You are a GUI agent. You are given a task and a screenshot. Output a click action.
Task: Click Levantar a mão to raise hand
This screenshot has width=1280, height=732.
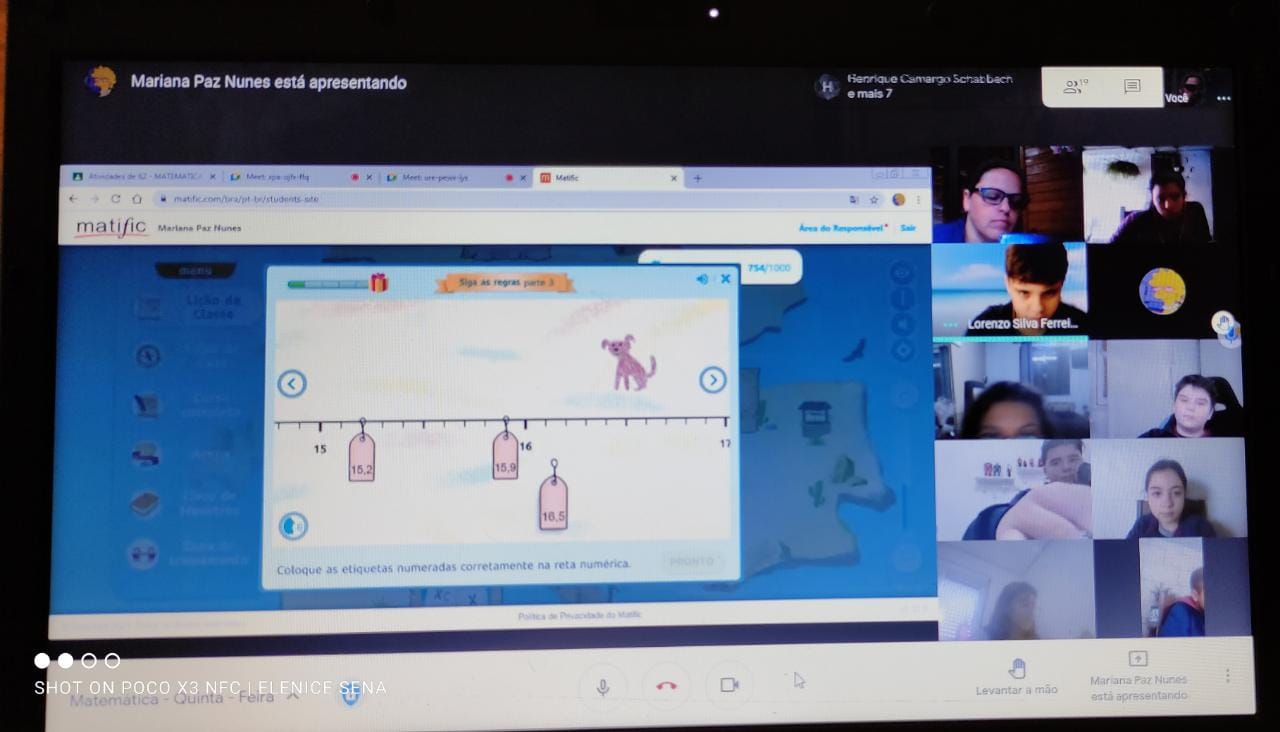click(1016, 677)
